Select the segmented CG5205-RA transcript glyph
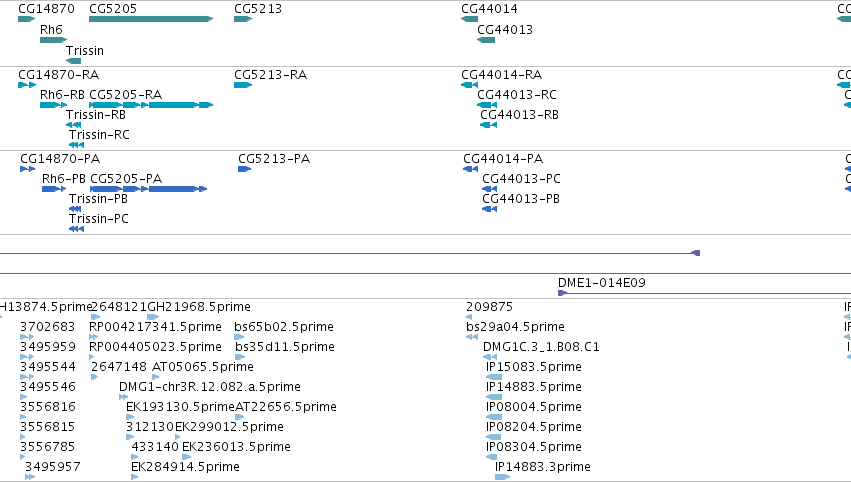The width and height of the screenshot is (851, 482). pos(151,105)
